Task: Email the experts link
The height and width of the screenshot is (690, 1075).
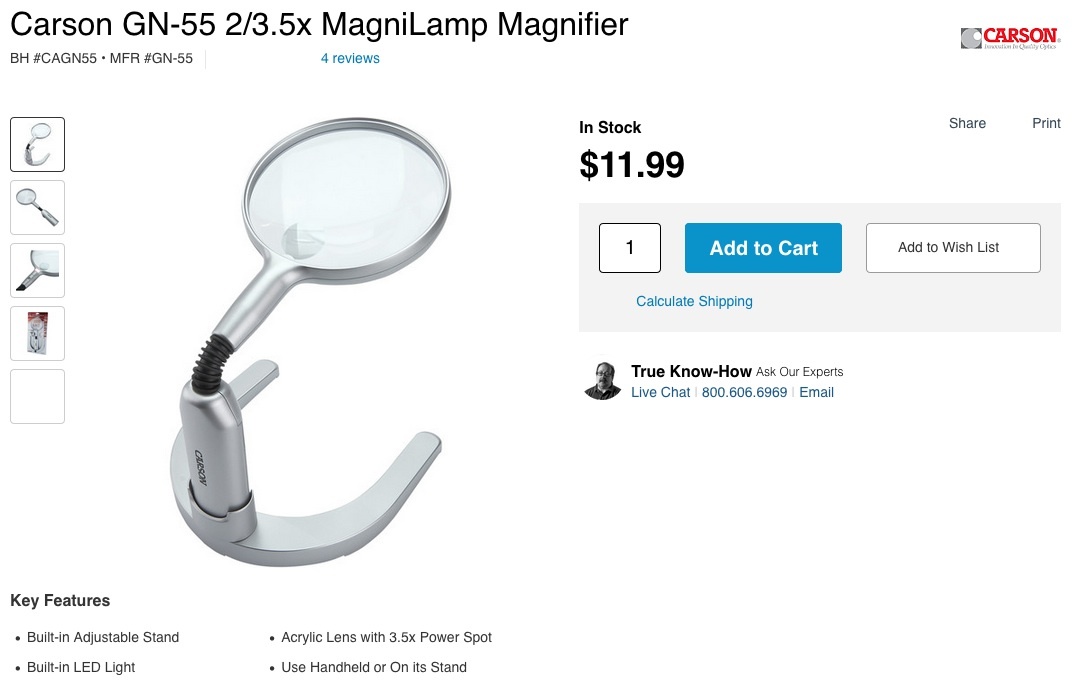Action: click(817, 392)
